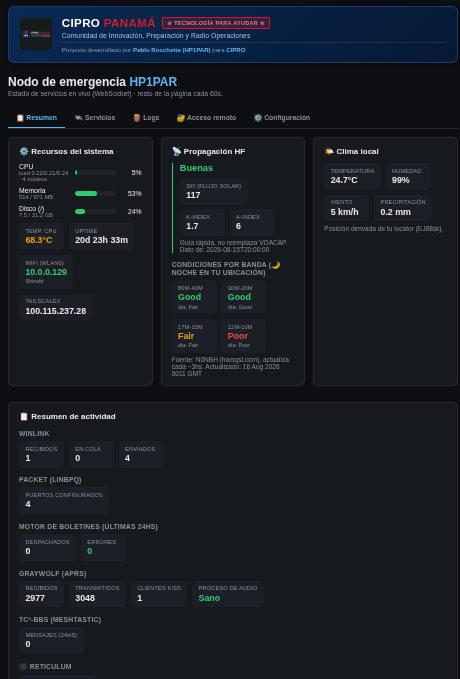
Task: Click the boletines Errores count
Action: click(x=90, y=551)
